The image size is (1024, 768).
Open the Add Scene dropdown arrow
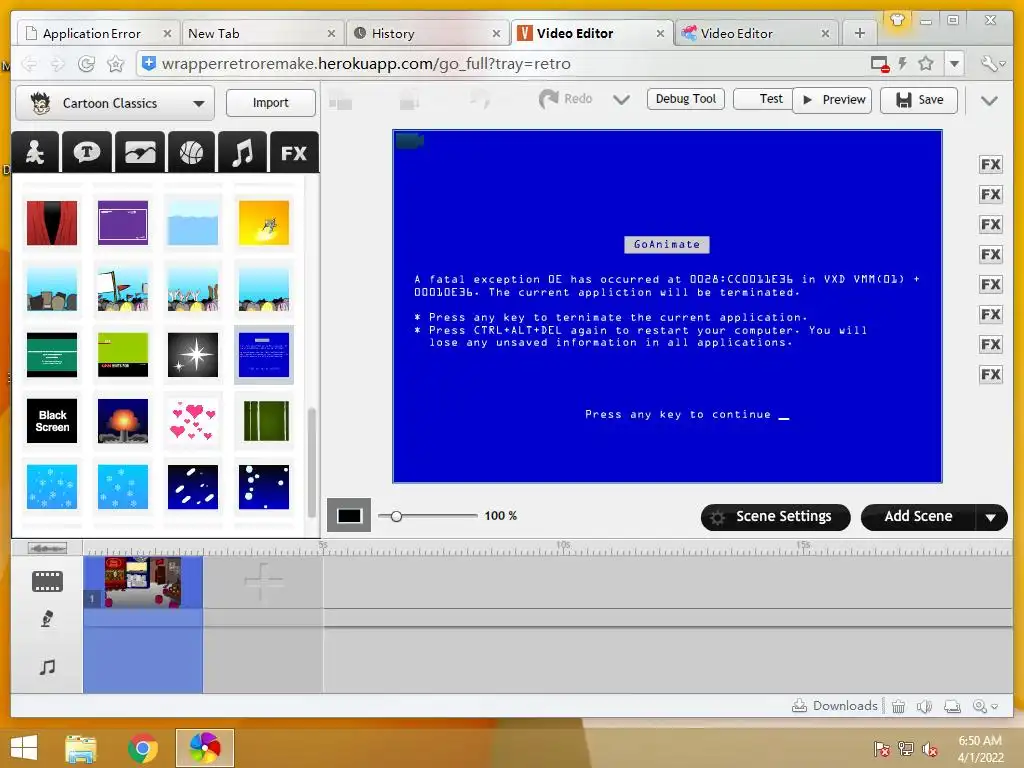click(991, 517)
